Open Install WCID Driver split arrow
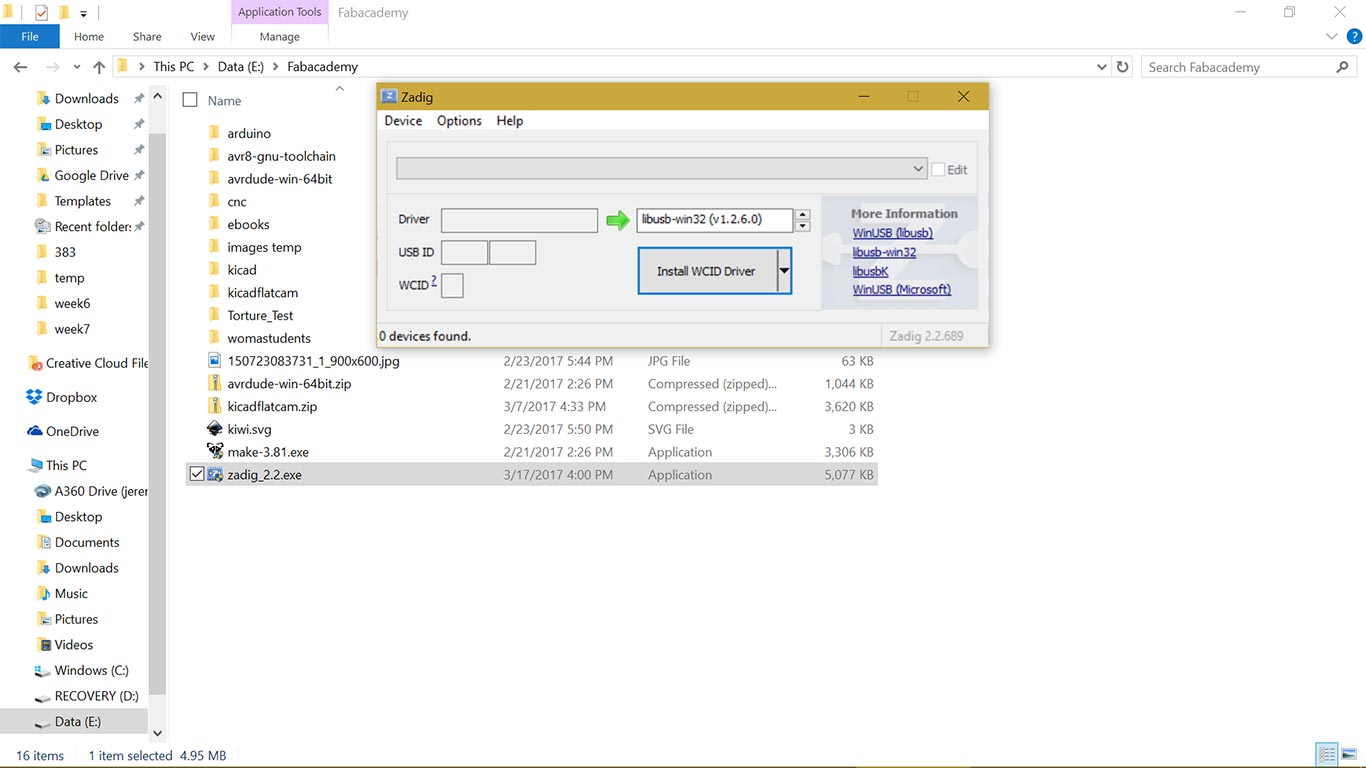Image resolution: width=1366 pixels, height=768 pixels. [x=785, y=271]
